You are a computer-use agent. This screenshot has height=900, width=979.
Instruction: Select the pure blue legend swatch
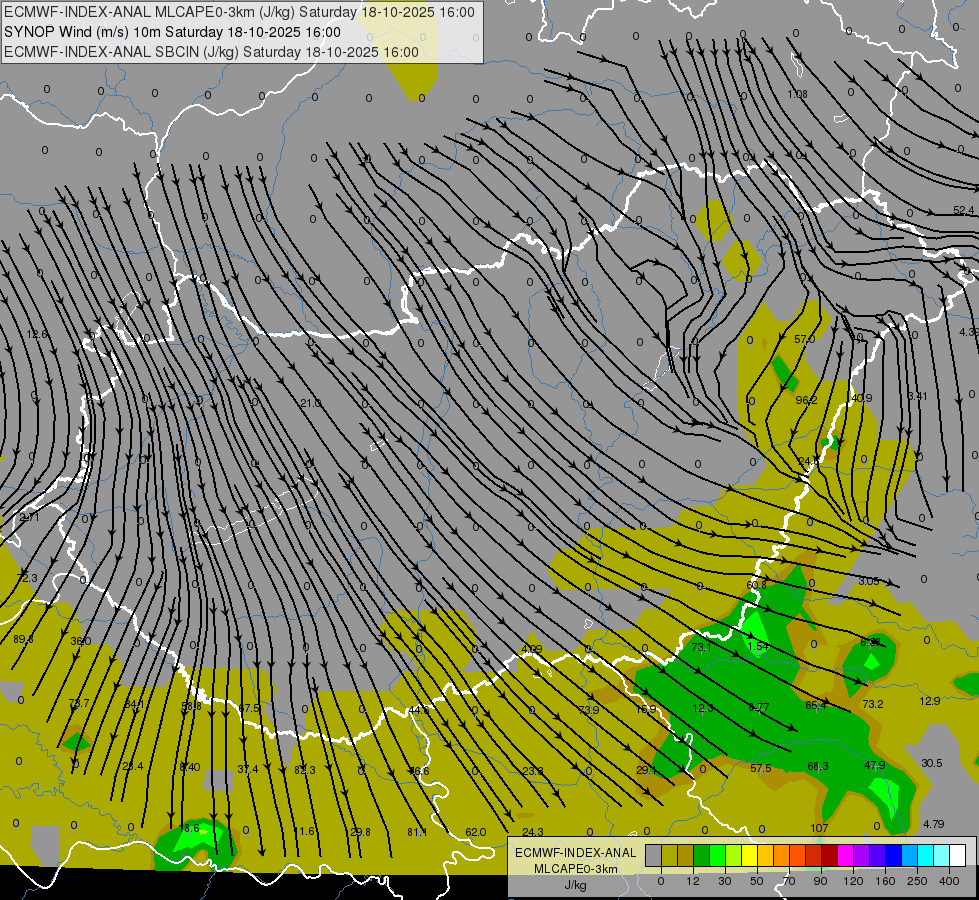click(894, 855)
